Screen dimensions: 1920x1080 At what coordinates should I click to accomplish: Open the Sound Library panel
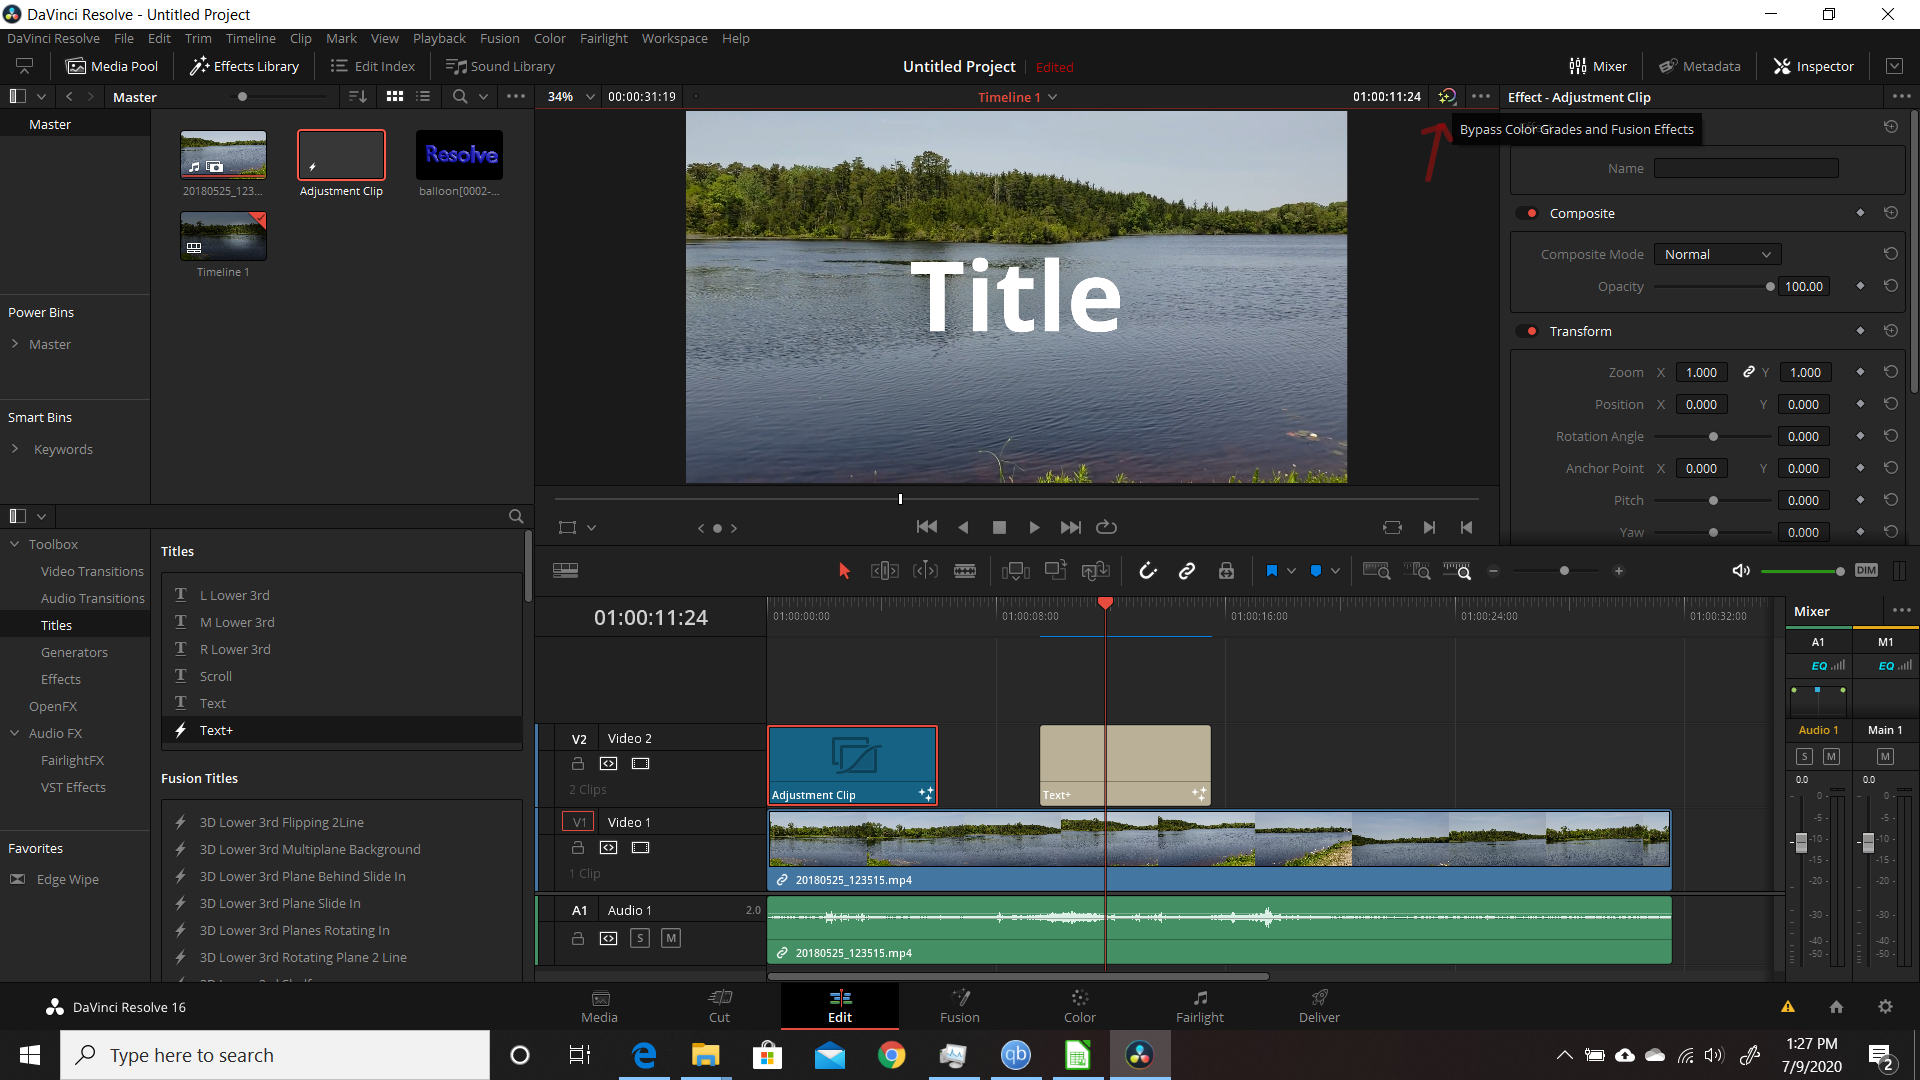pos(500,66)
